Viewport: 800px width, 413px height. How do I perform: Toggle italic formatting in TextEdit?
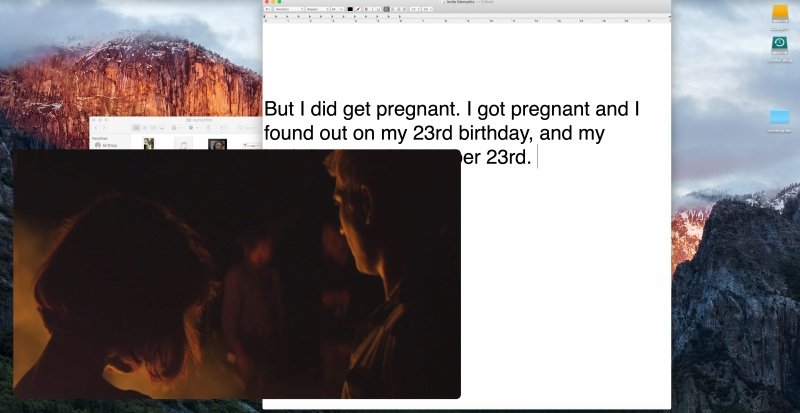tap(372, 9)
